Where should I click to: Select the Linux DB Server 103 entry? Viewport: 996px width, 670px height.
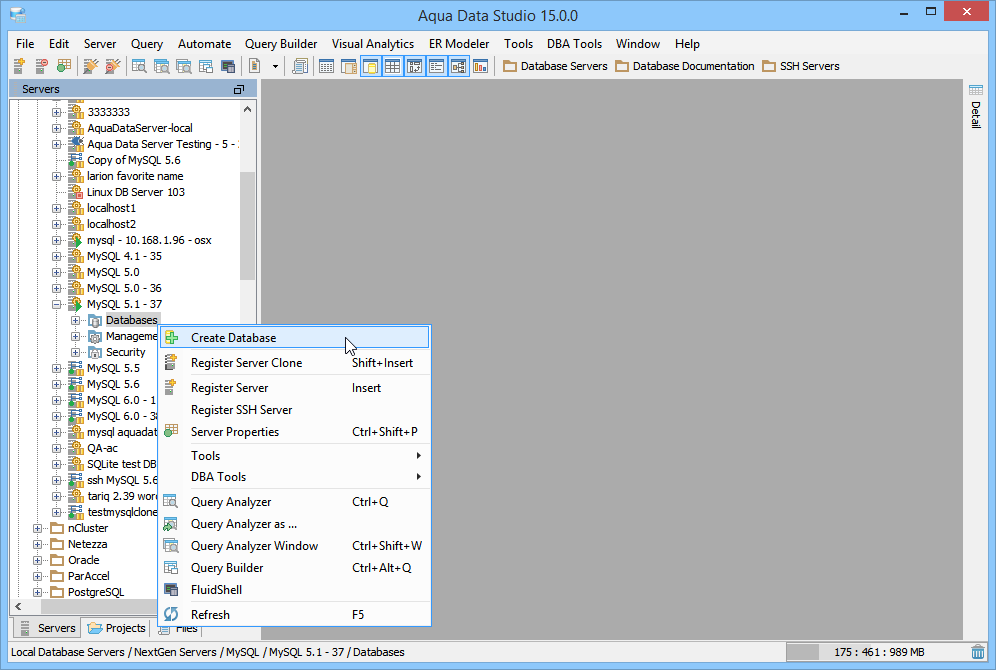point(135,192)
